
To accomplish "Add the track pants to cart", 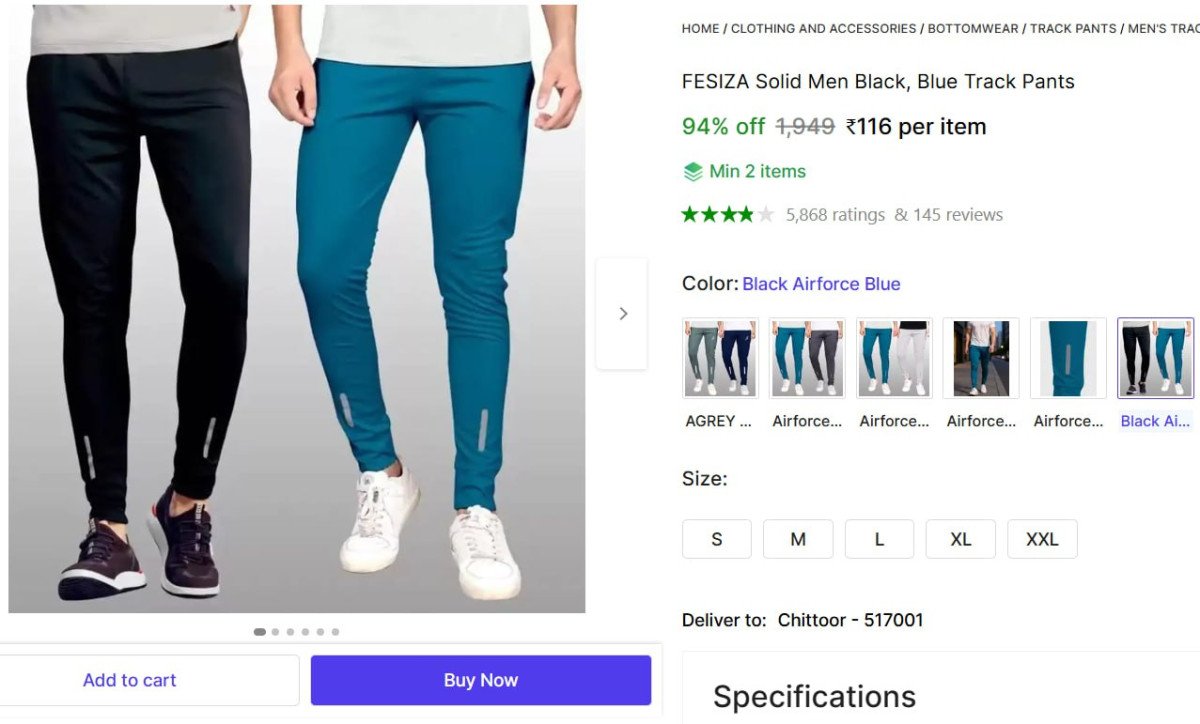I will [130, 680].
